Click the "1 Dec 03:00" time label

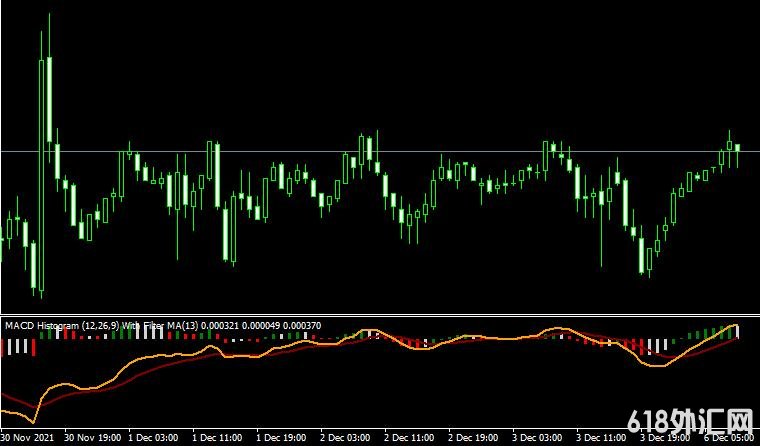coord(154,437)
